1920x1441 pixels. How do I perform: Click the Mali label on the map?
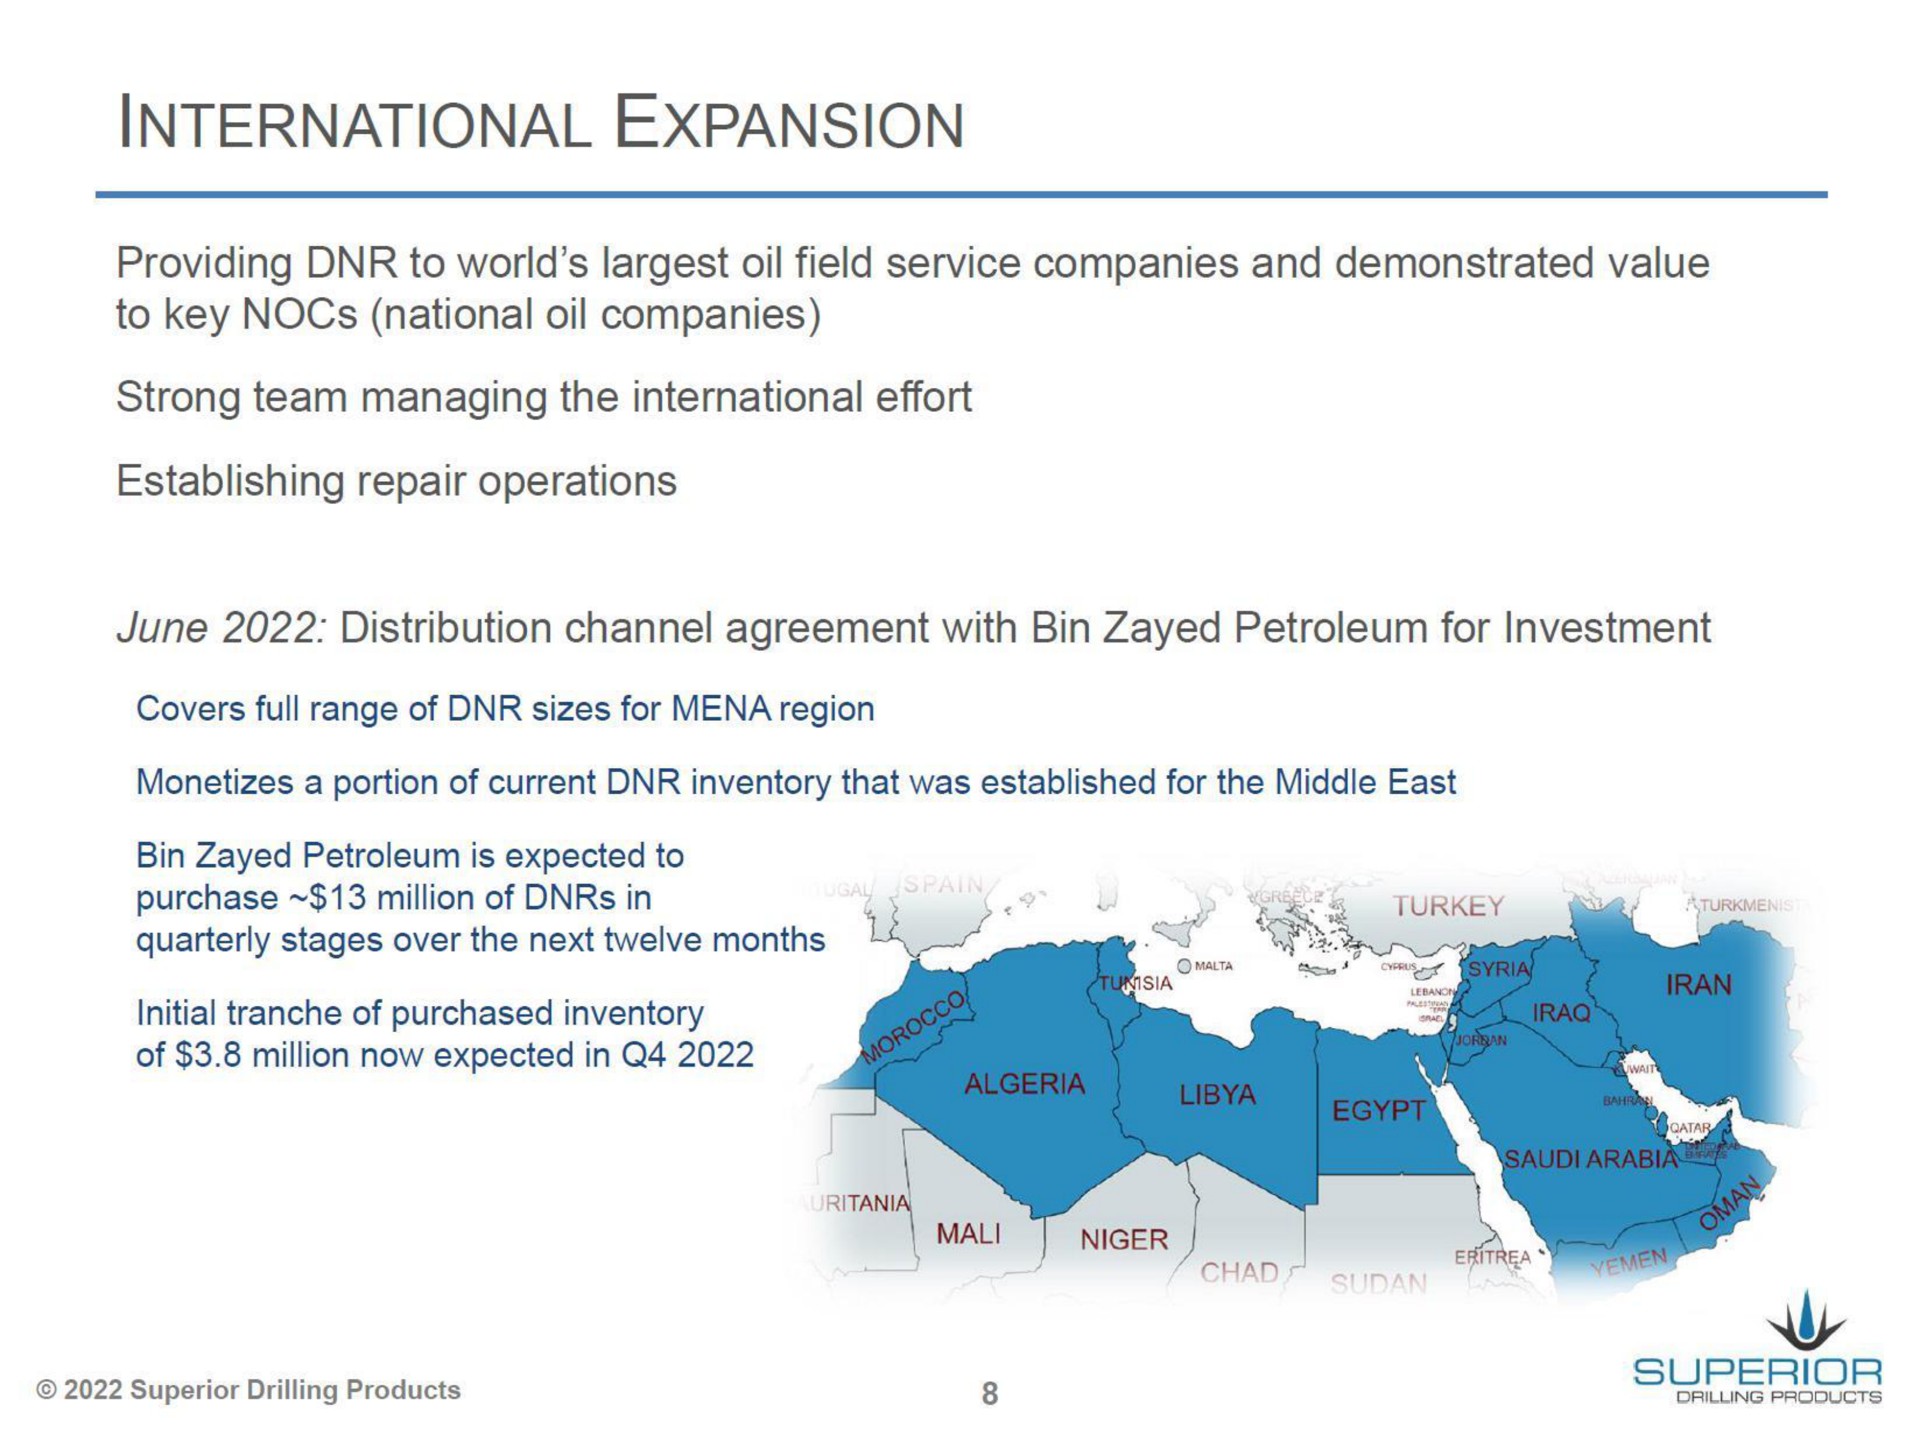tap(968, 1235)
